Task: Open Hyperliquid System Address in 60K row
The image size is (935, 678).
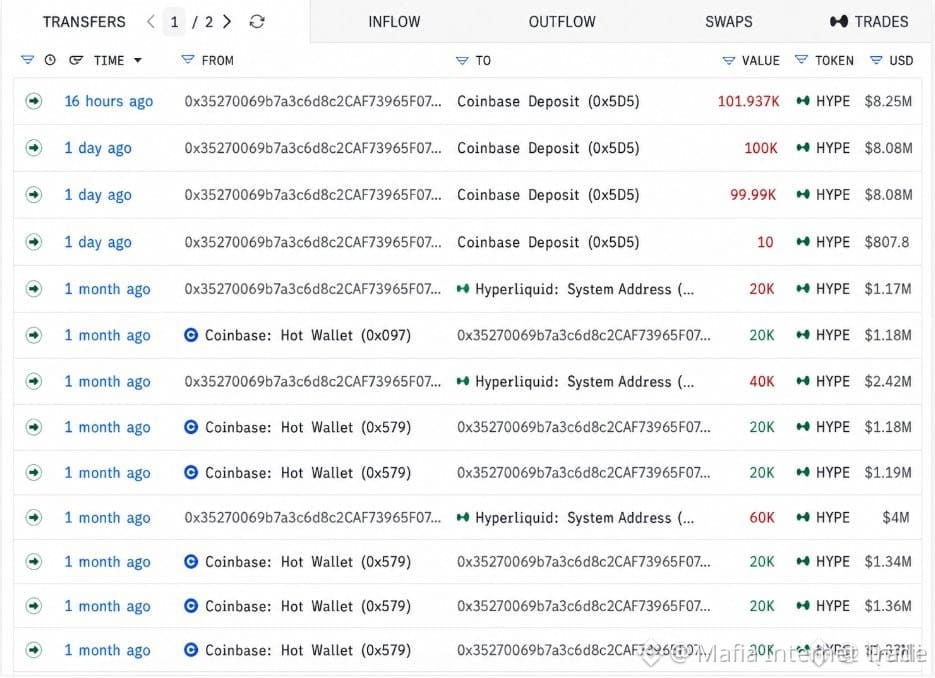Action: (575, 518)
